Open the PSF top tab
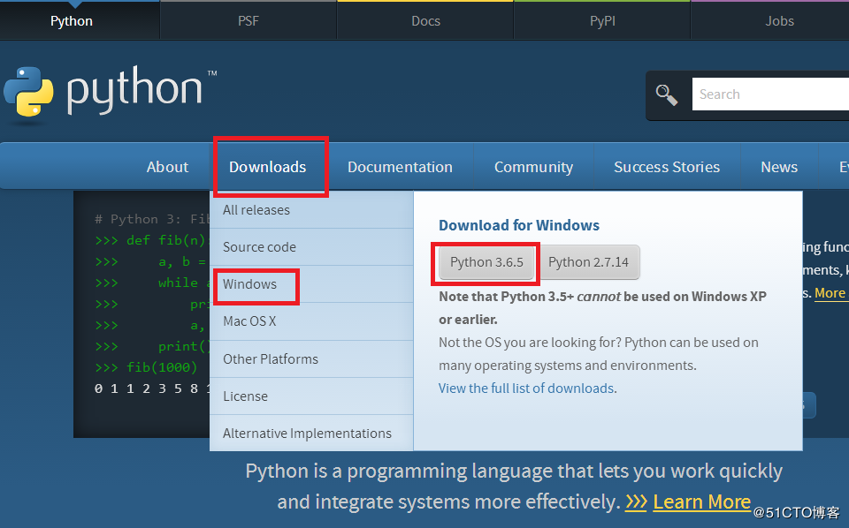The image size is (849, 528). pyautogui.click(x=249, y=21)
